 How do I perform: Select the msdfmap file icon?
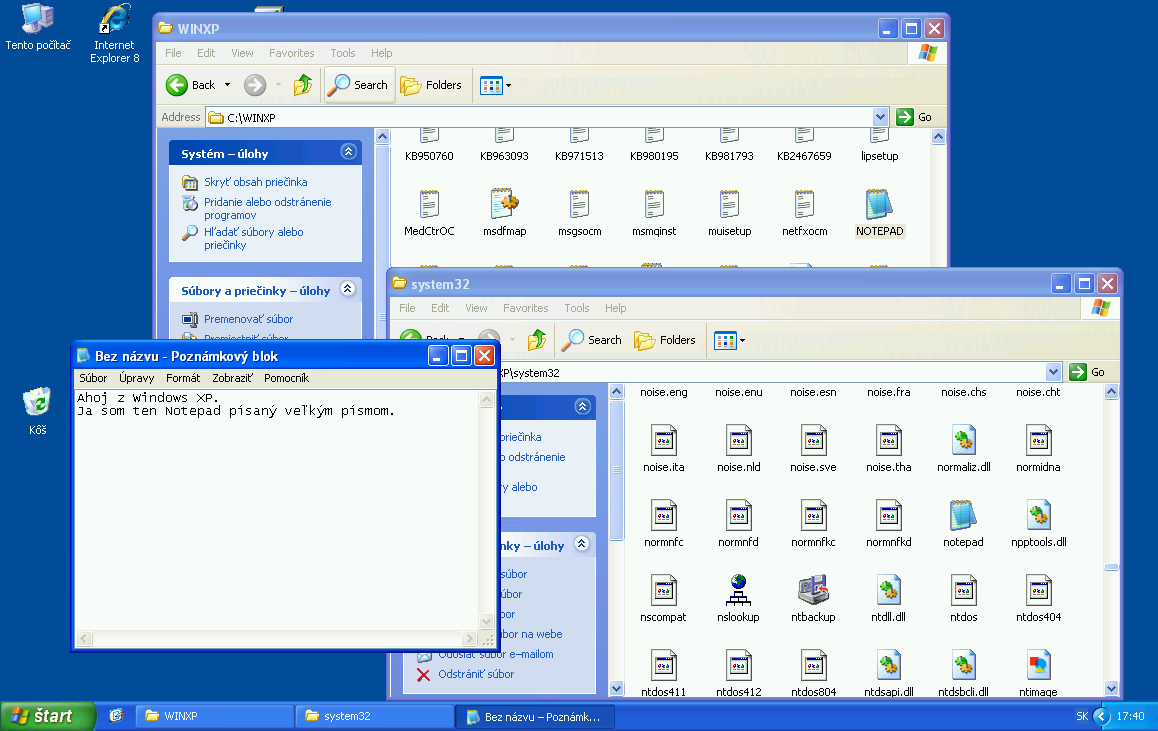504,205
